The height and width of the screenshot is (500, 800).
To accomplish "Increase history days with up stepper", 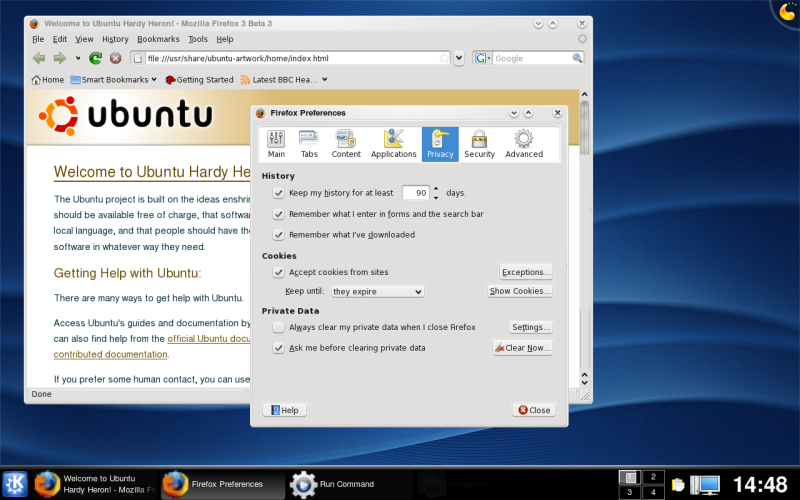I will pos(436,189).
